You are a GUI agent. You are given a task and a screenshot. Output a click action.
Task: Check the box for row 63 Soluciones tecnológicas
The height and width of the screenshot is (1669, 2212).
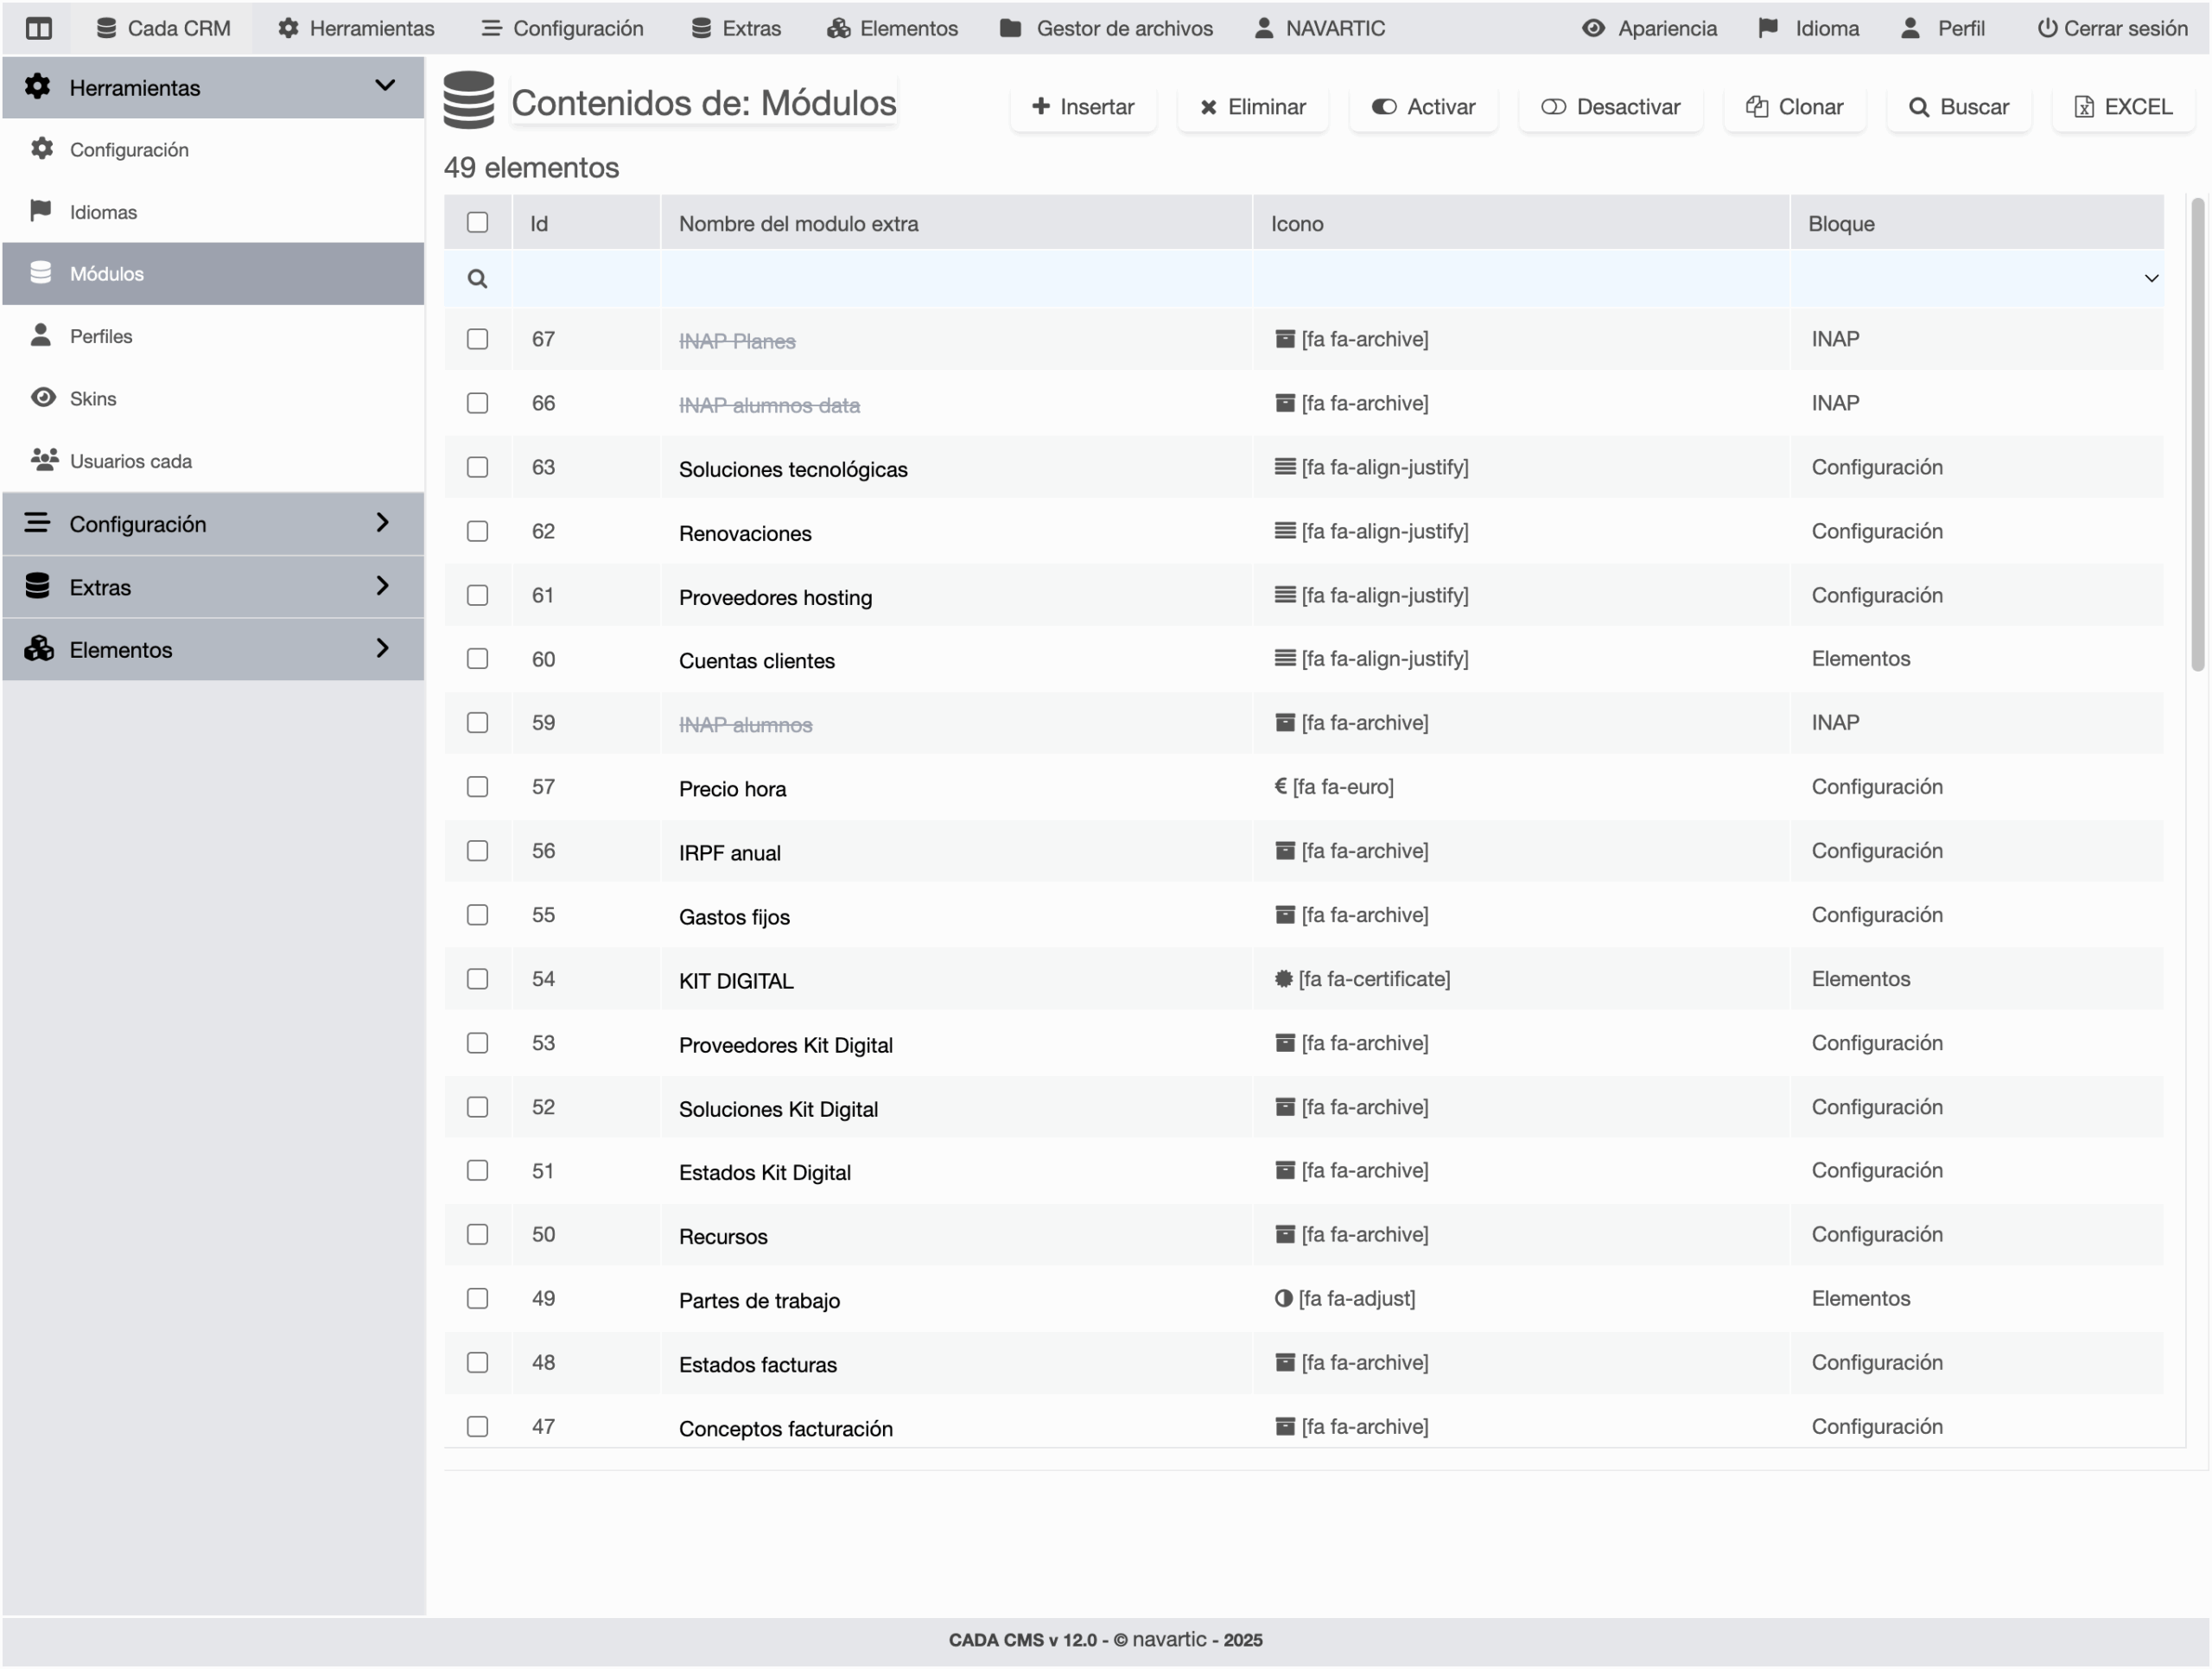(x=477, y=467)
